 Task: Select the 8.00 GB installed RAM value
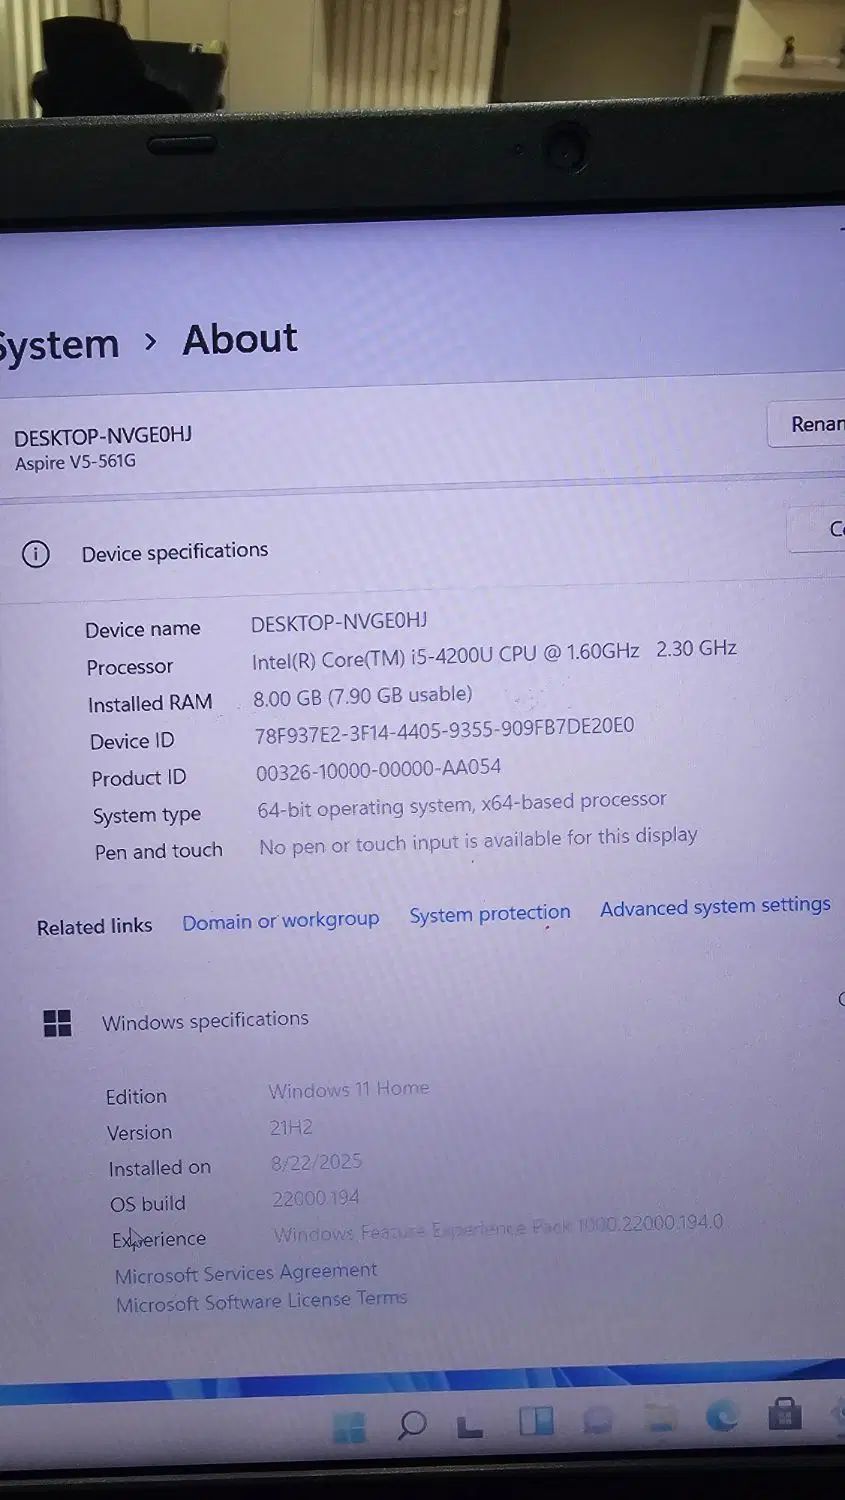pos(362,695)
